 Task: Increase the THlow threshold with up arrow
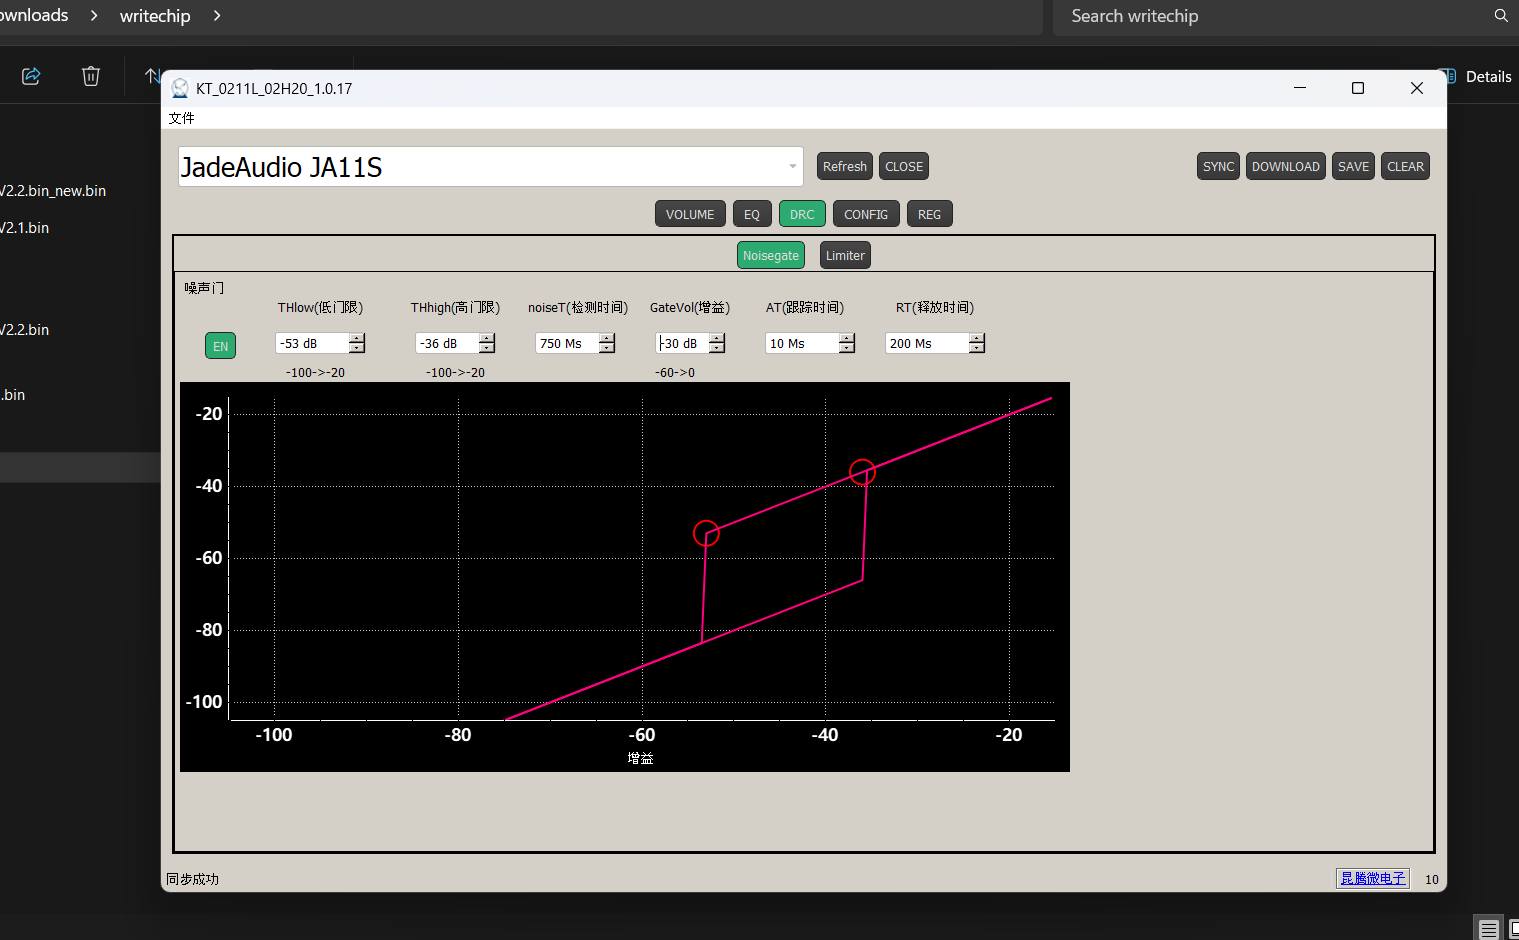click(x=357, y=338)
